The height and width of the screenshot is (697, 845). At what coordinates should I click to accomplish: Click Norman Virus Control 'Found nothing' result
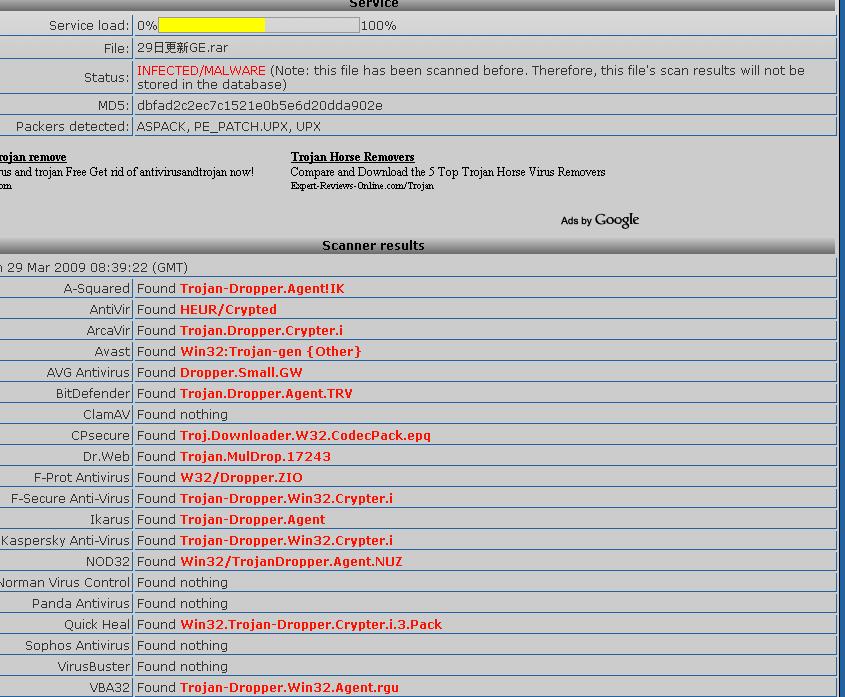pos(182,583)
